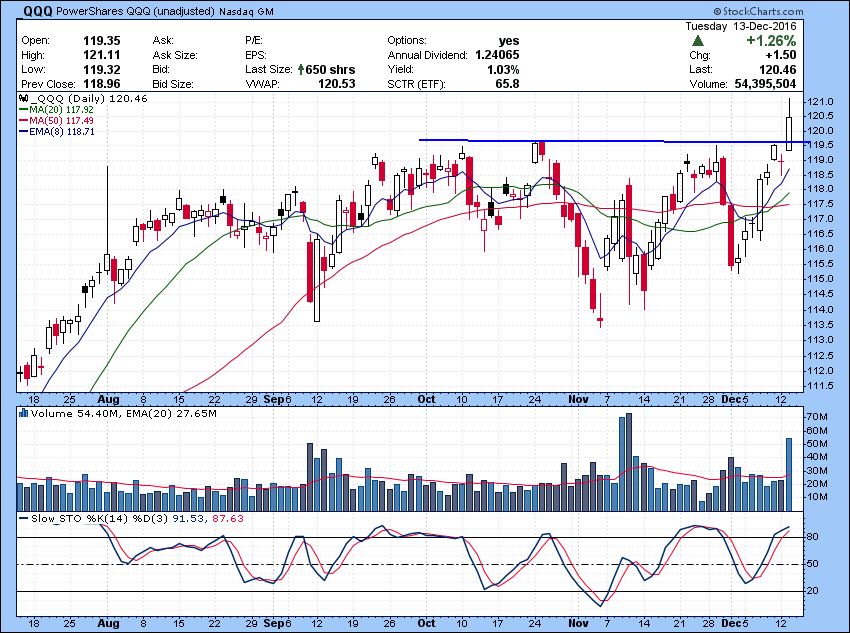This screenshot has width=850, height=633.
Task: Click the 'Oct' label under the stochastic panel
Action: coord(427,623)
